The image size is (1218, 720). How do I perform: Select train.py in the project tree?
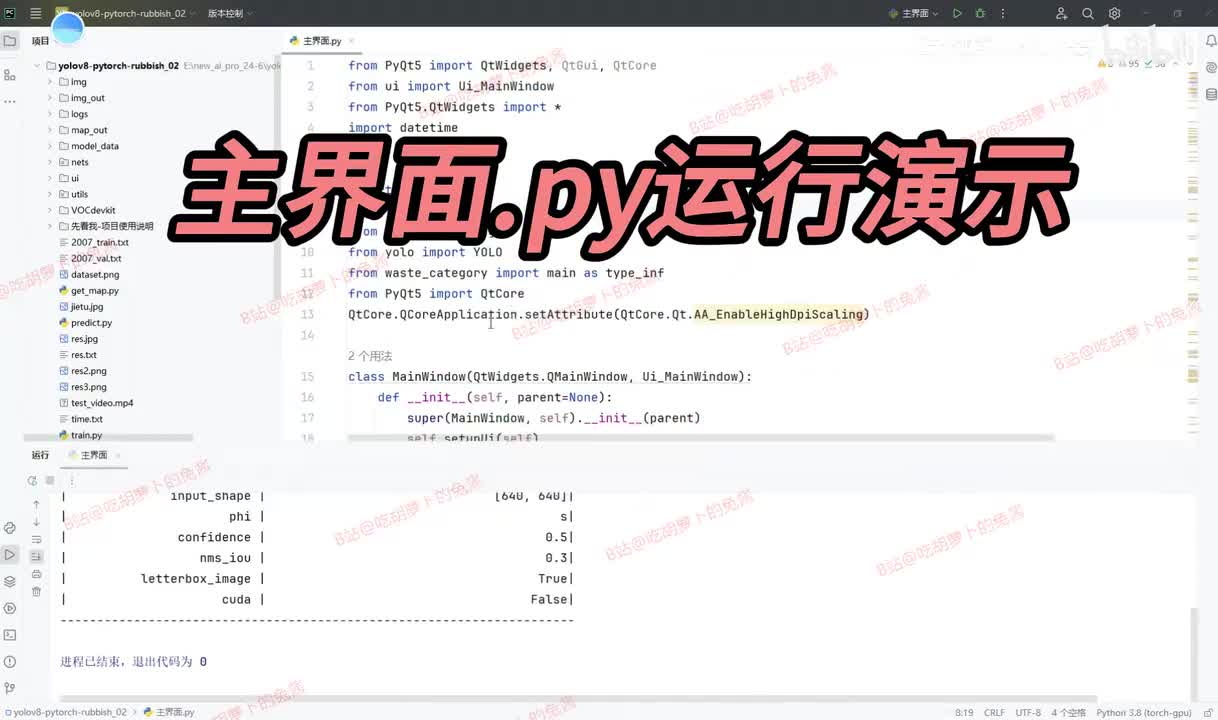(x=86, y=435)
